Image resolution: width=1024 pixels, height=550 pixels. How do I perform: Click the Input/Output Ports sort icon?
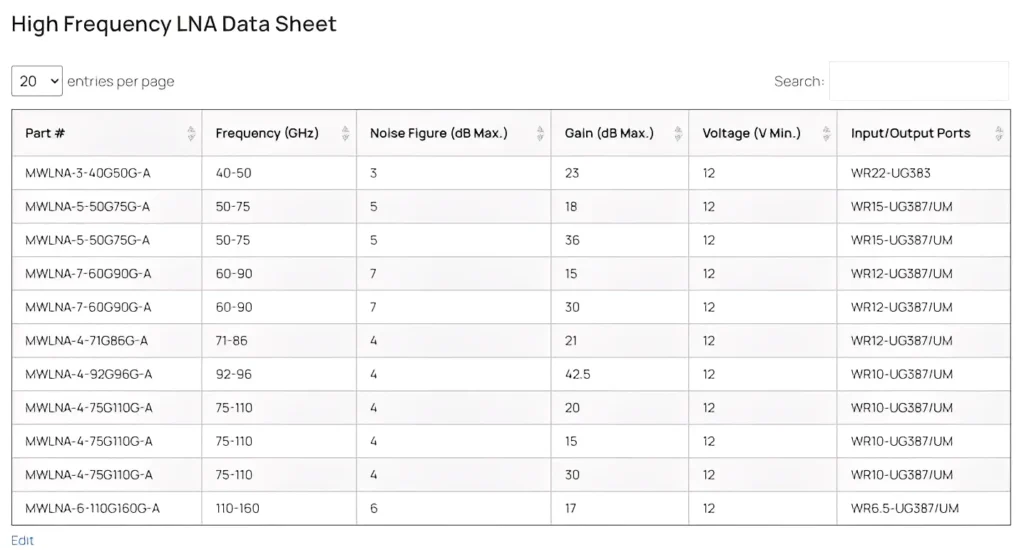(x=998, y=133)
